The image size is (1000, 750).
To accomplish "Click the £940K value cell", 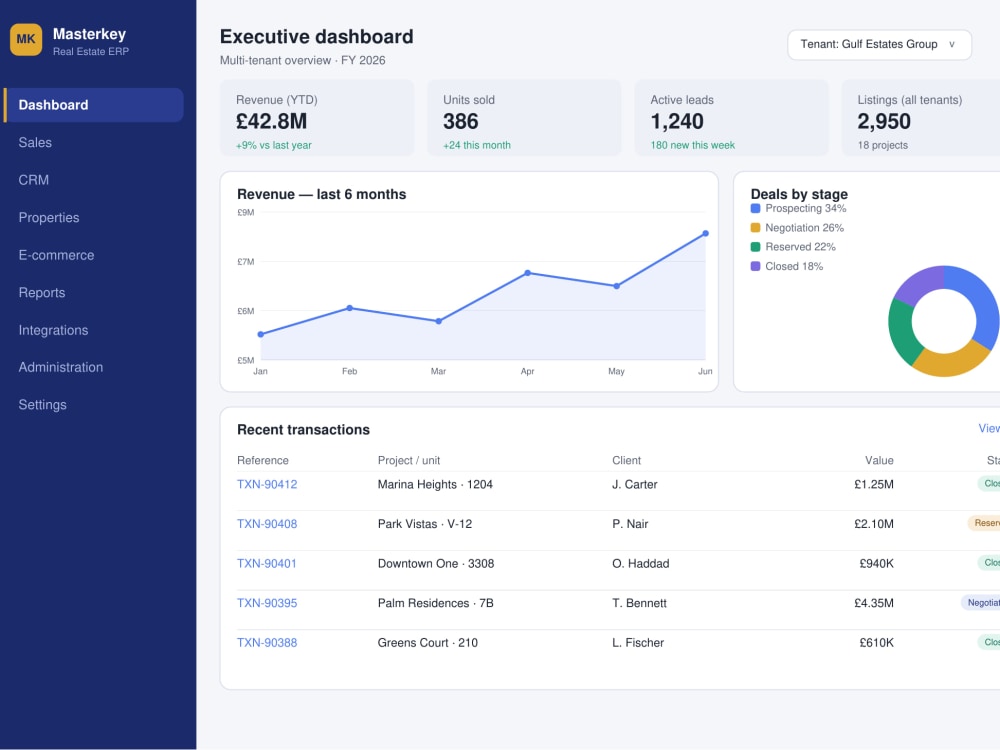I will [x=876, y=564].
